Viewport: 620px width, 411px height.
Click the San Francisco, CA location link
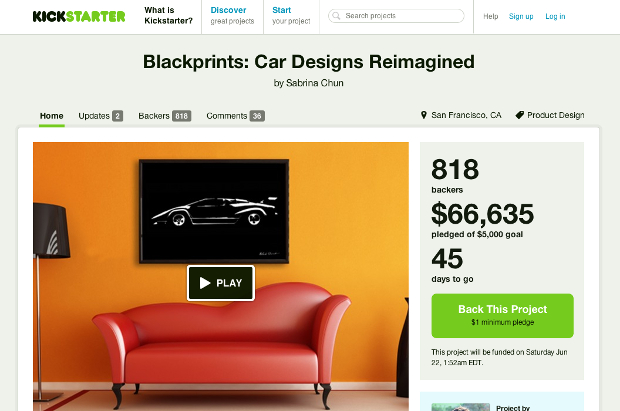[466, 115]
